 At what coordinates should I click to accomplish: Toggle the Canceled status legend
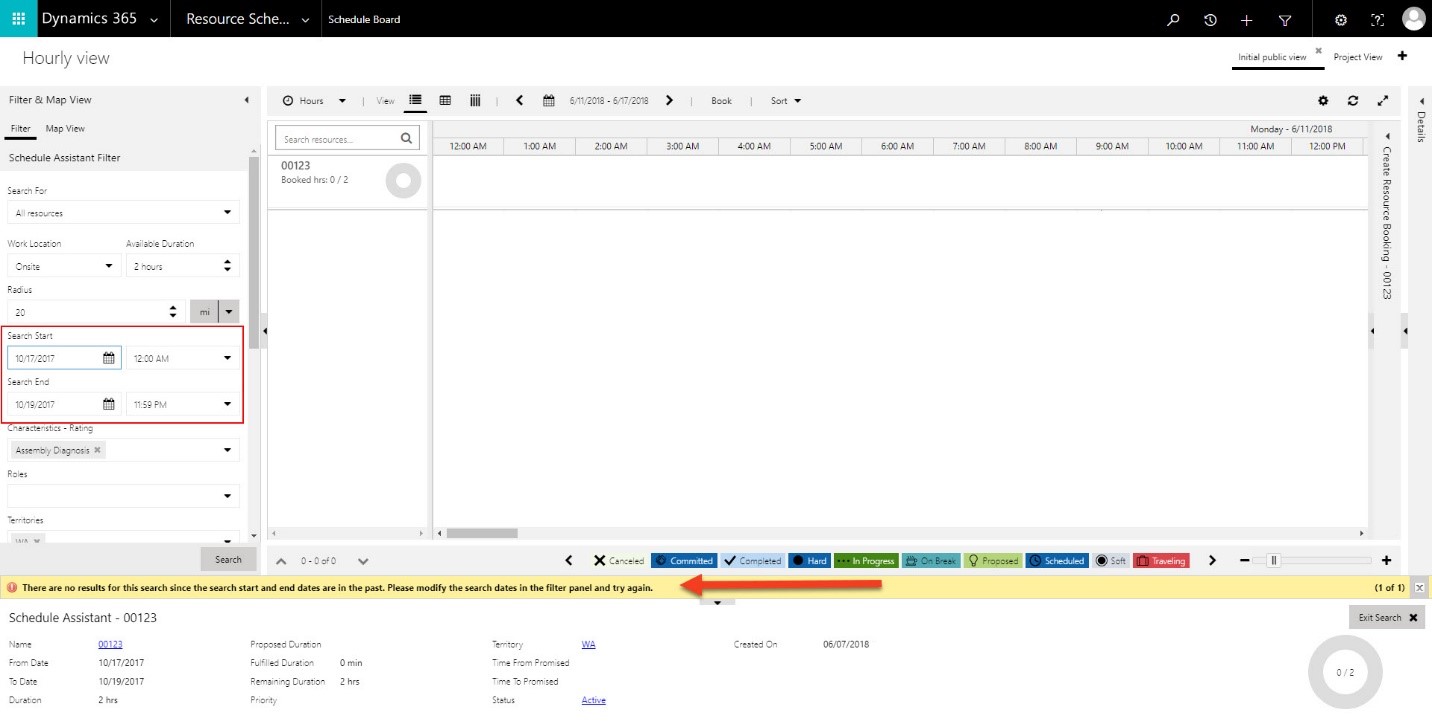[x=619, y=561]
